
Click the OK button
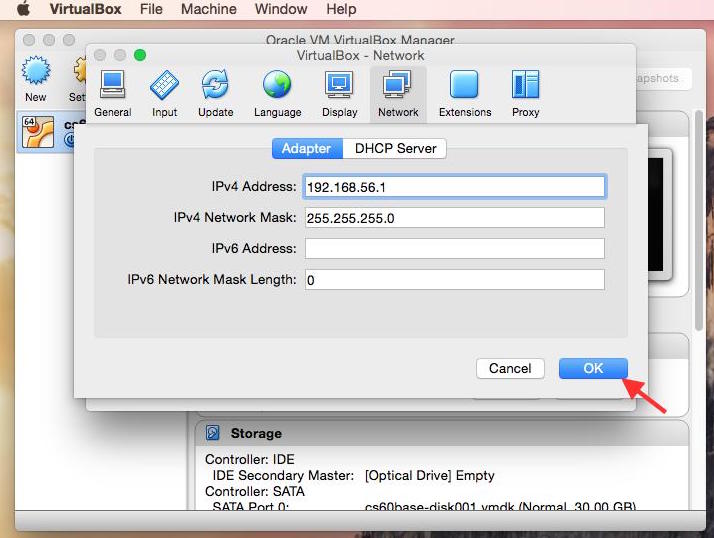point(593,368)
